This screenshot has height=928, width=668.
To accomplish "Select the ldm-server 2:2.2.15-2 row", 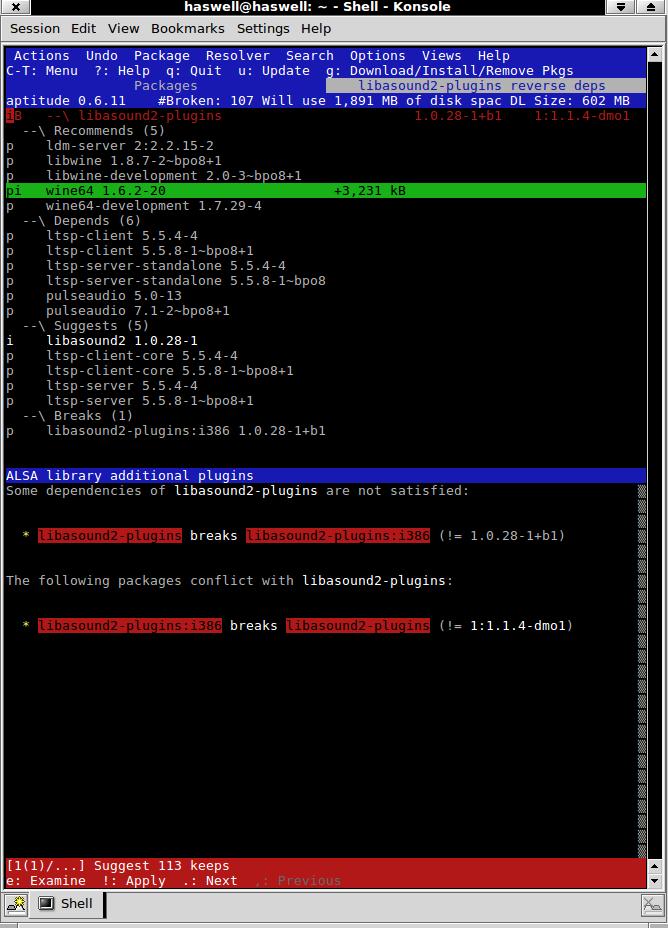I will tap(325, 146).
